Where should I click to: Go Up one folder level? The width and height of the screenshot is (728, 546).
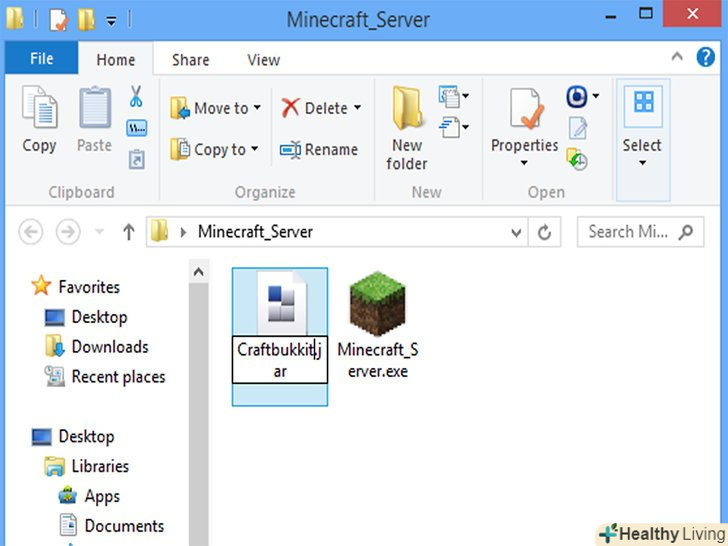129,232
